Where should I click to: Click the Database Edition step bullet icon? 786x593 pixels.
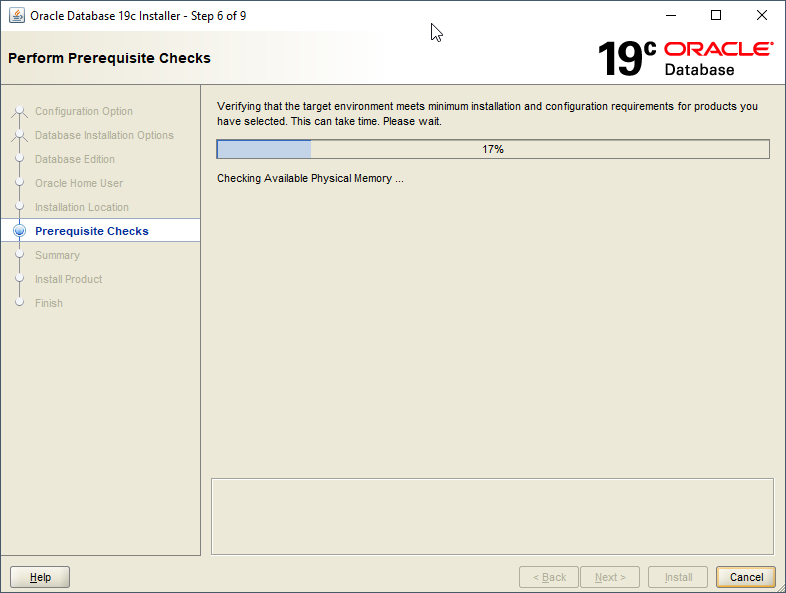point(19,159)
